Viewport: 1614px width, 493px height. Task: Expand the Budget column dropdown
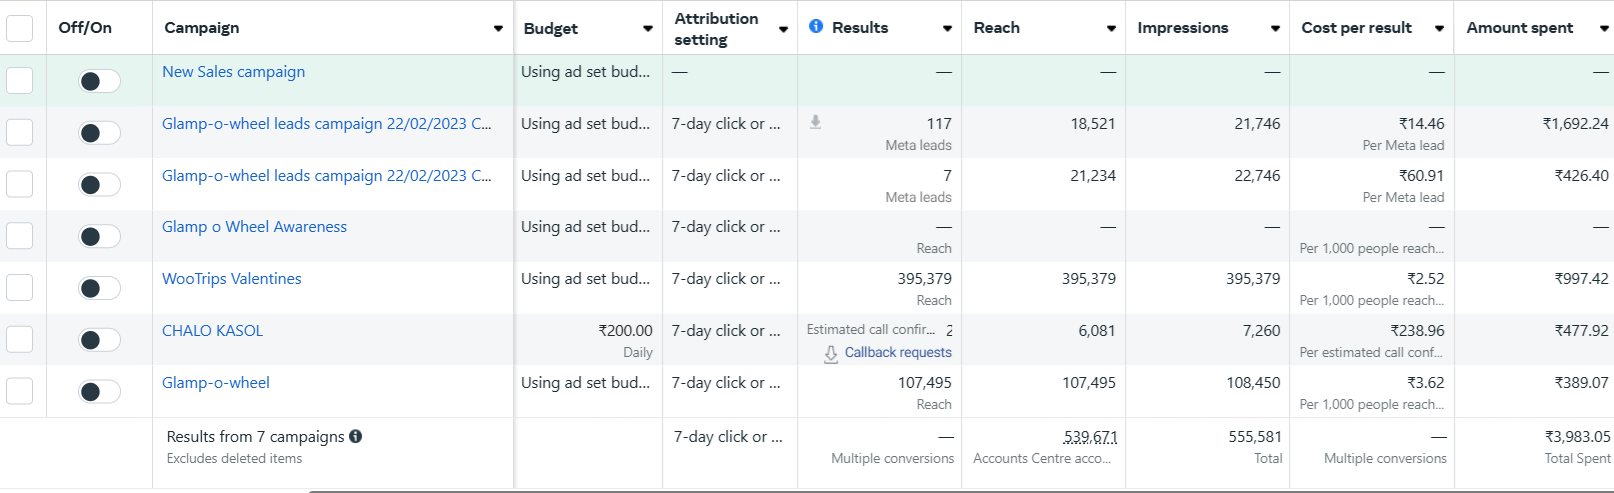coord(648,28)
